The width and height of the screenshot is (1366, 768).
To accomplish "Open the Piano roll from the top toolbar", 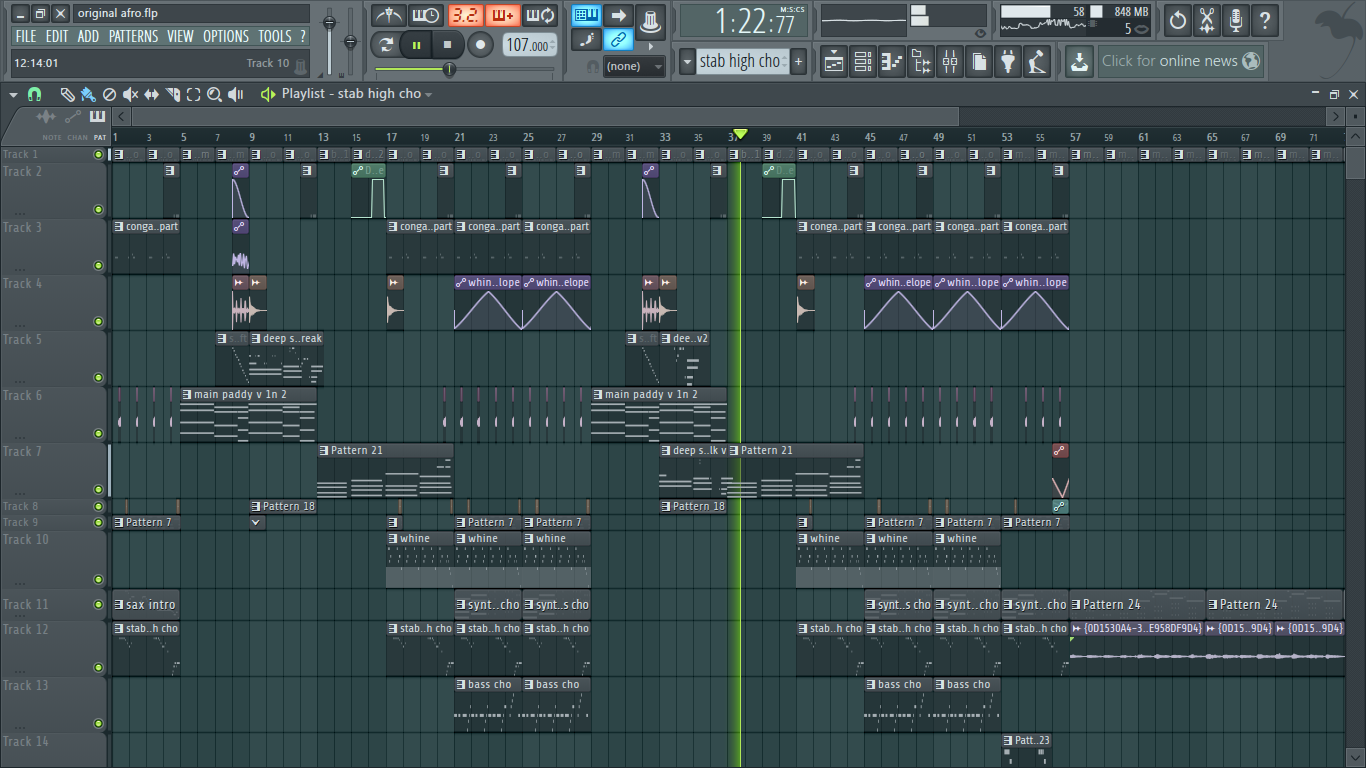I will tap(890, 61).
